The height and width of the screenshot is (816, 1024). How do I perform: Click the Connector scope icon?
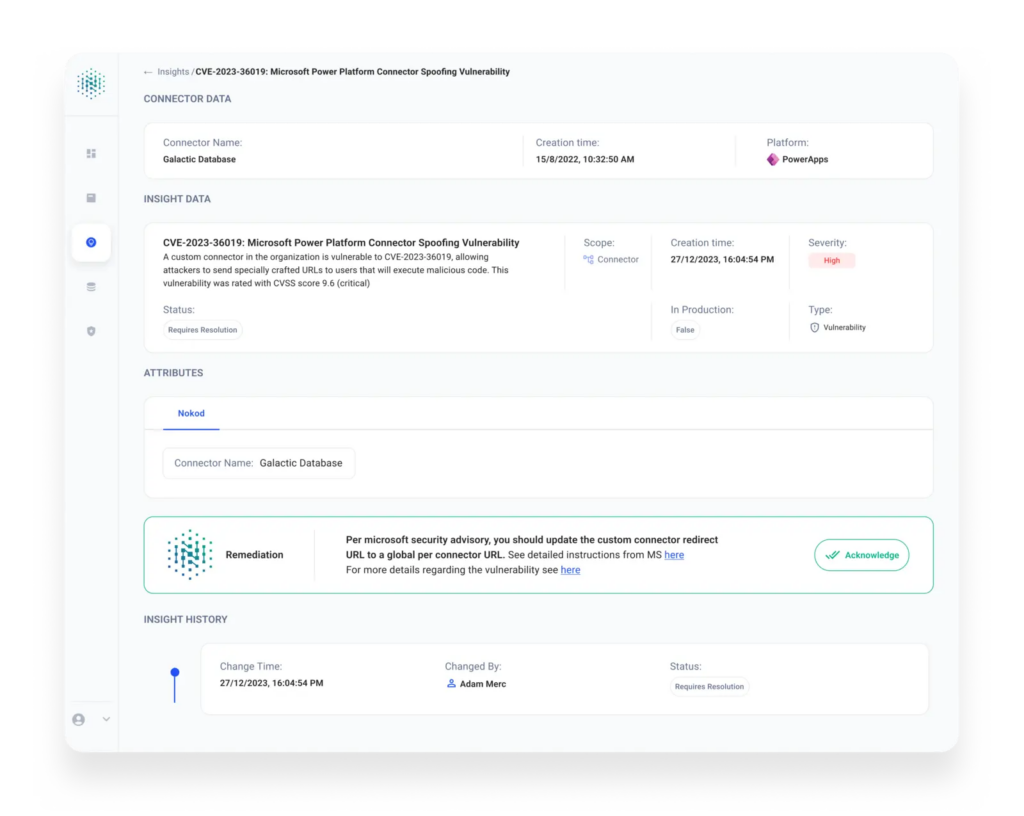588,259
